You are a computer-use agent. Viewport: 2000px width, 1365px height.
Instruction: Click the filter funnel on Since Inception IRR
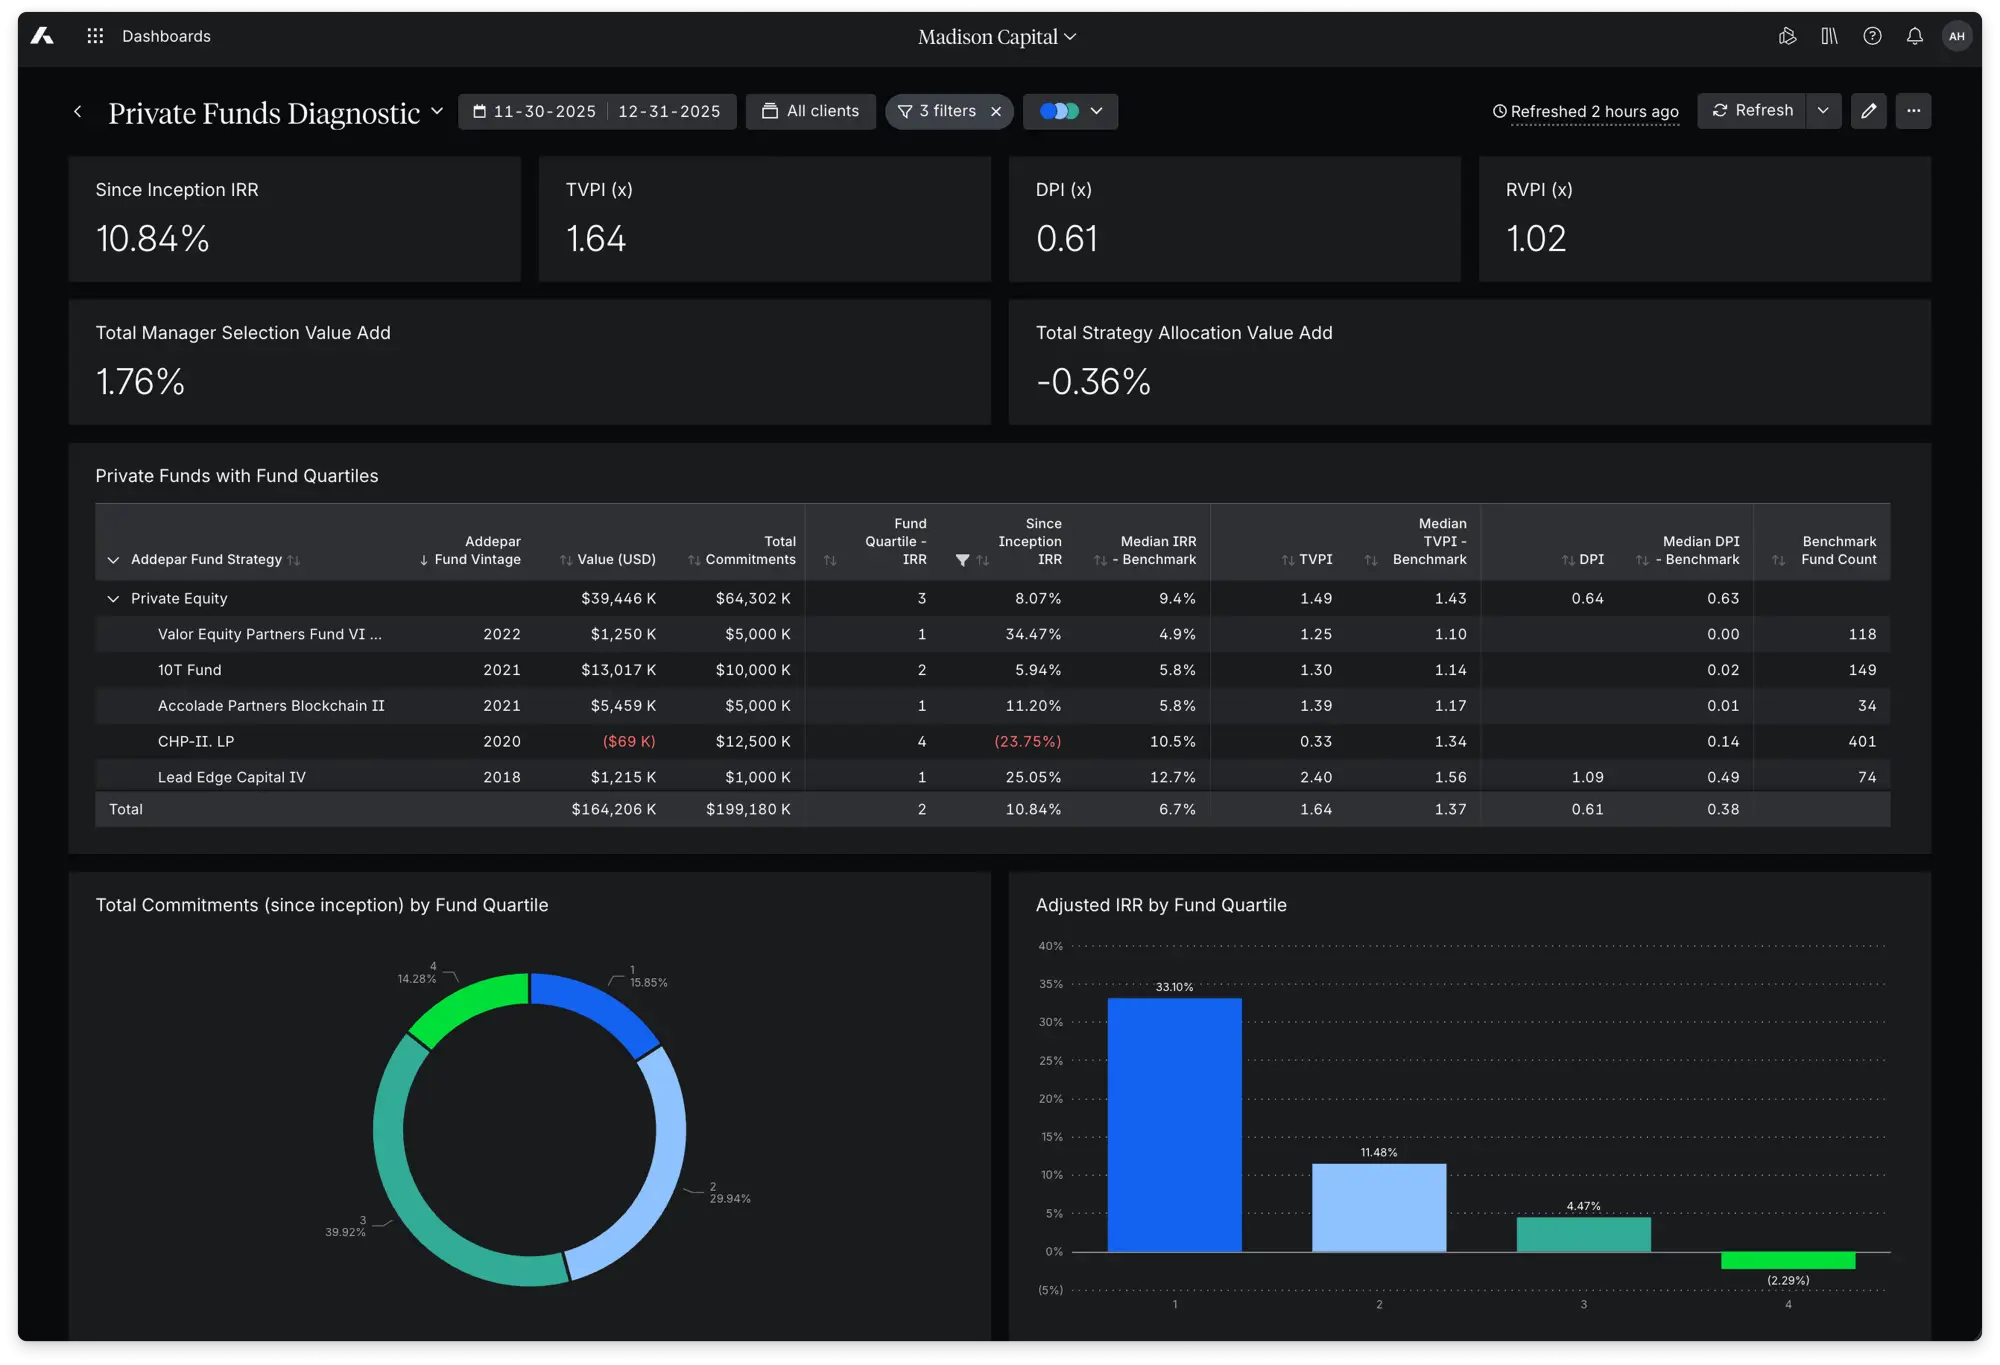point(962,560)
